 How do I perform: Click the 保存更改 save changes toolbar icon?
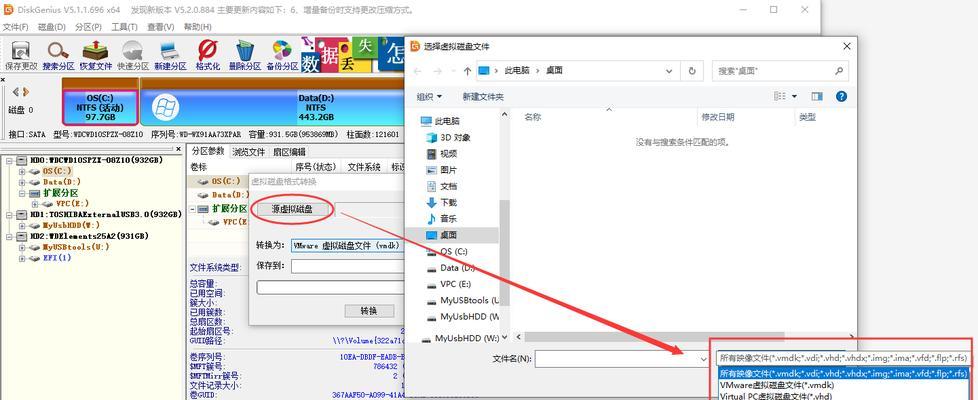pyautogui.click(x=21, y=56)
